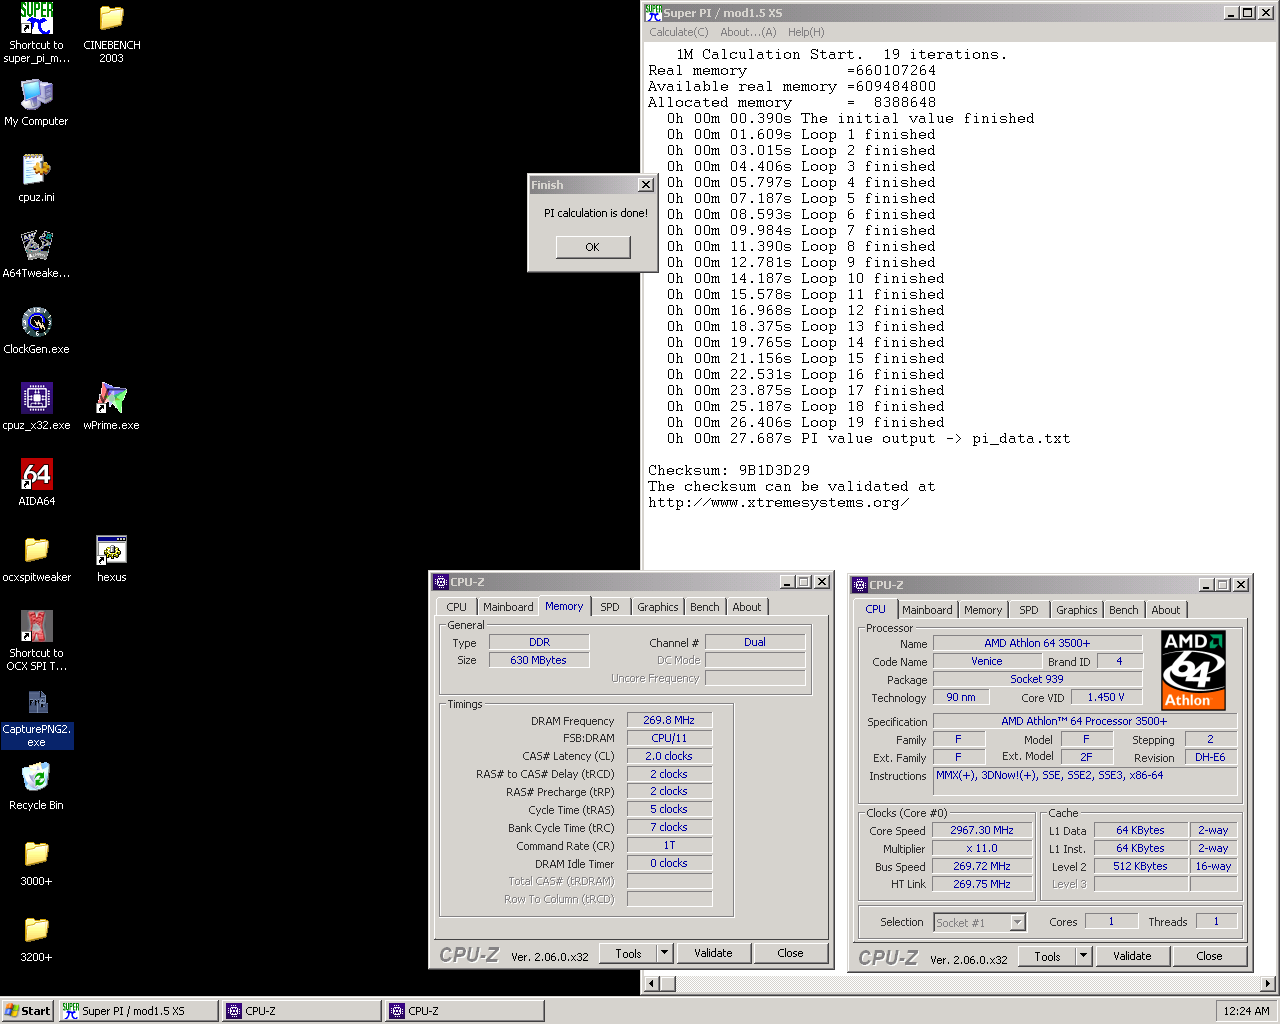The width and height of the screenshot is (1280, 1024).
Task: Click Checksum 9B1D3D29 line
Action: (729, 470)
